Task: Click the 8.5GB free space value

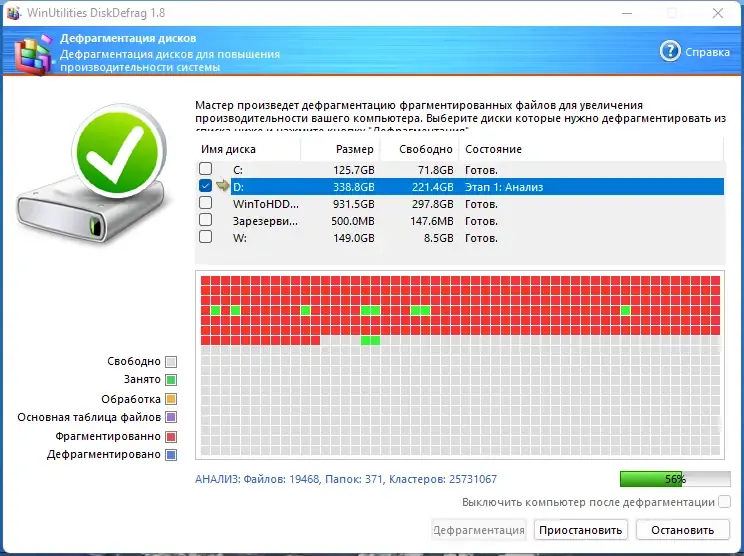Action: pyautogui.click(x=438, y=238)
